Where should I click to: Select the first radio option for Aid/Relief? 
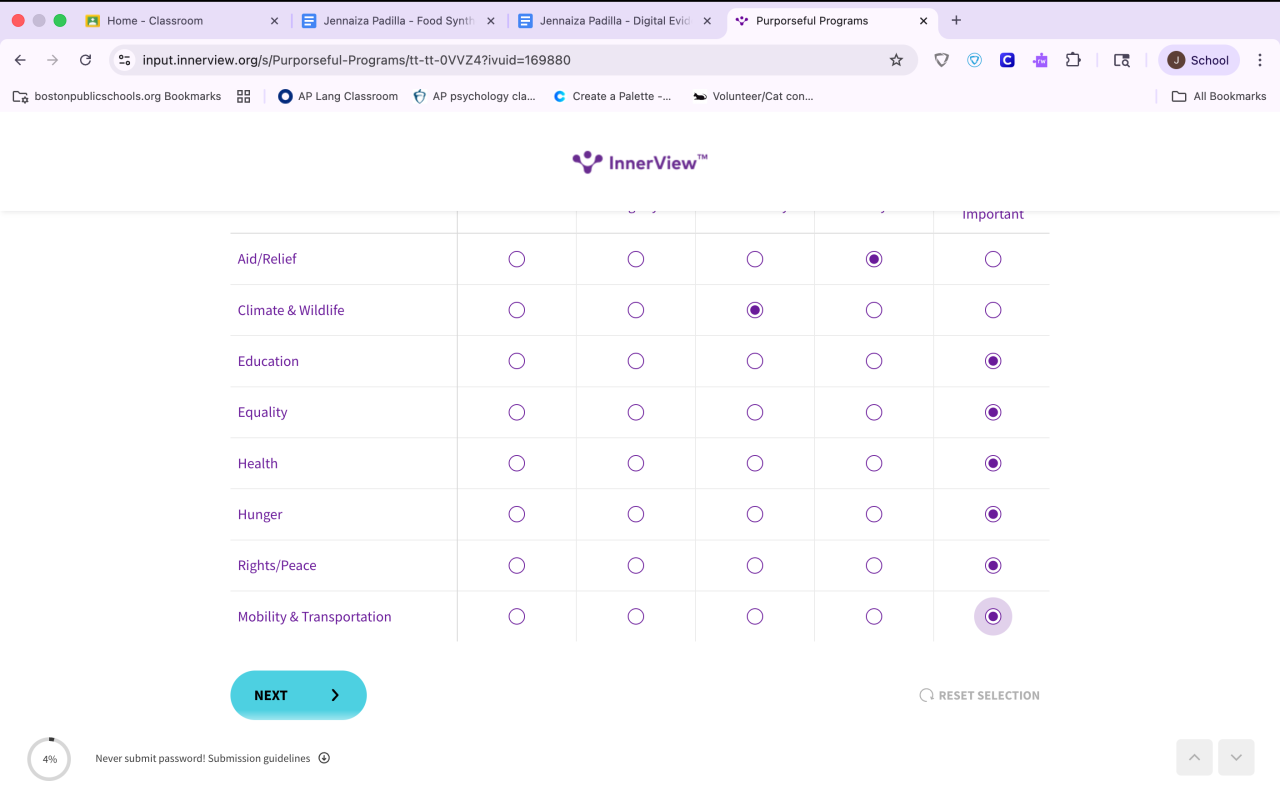coord(516,259)
